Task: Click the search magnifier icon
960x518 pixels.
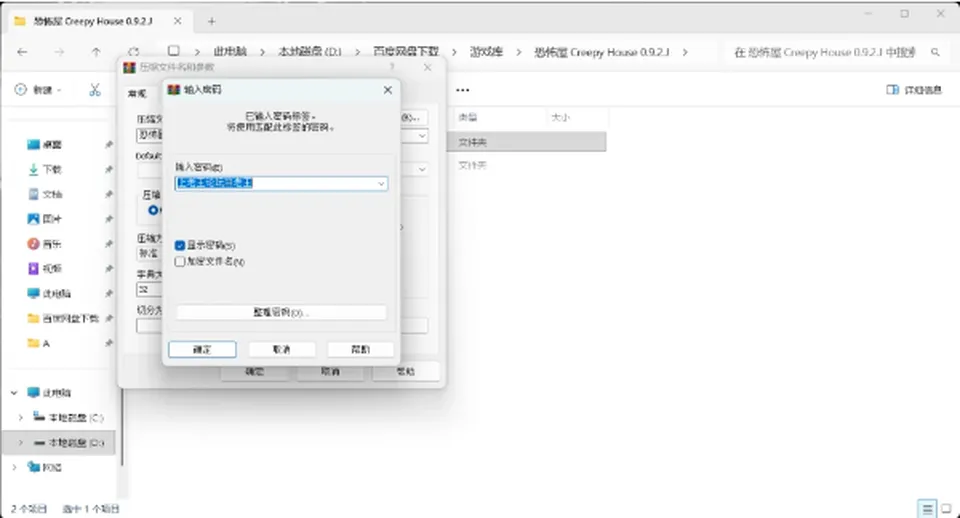Action: [935, 53]
